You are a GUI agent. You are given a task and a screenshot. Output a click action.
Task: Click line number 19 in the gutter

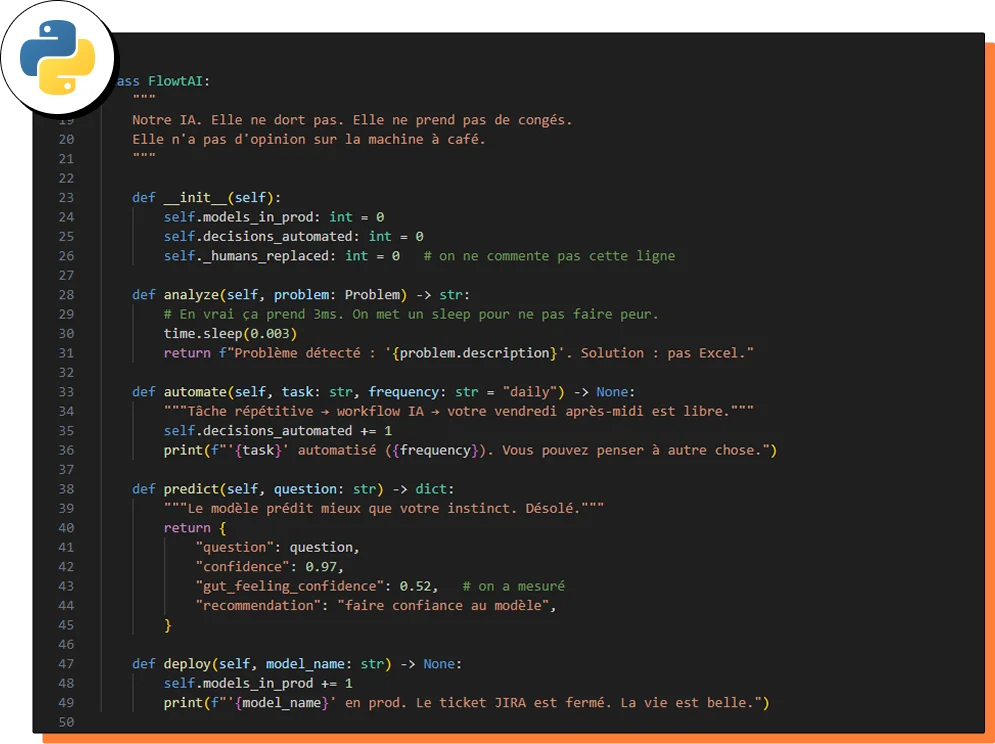click(x=65, y=119)
